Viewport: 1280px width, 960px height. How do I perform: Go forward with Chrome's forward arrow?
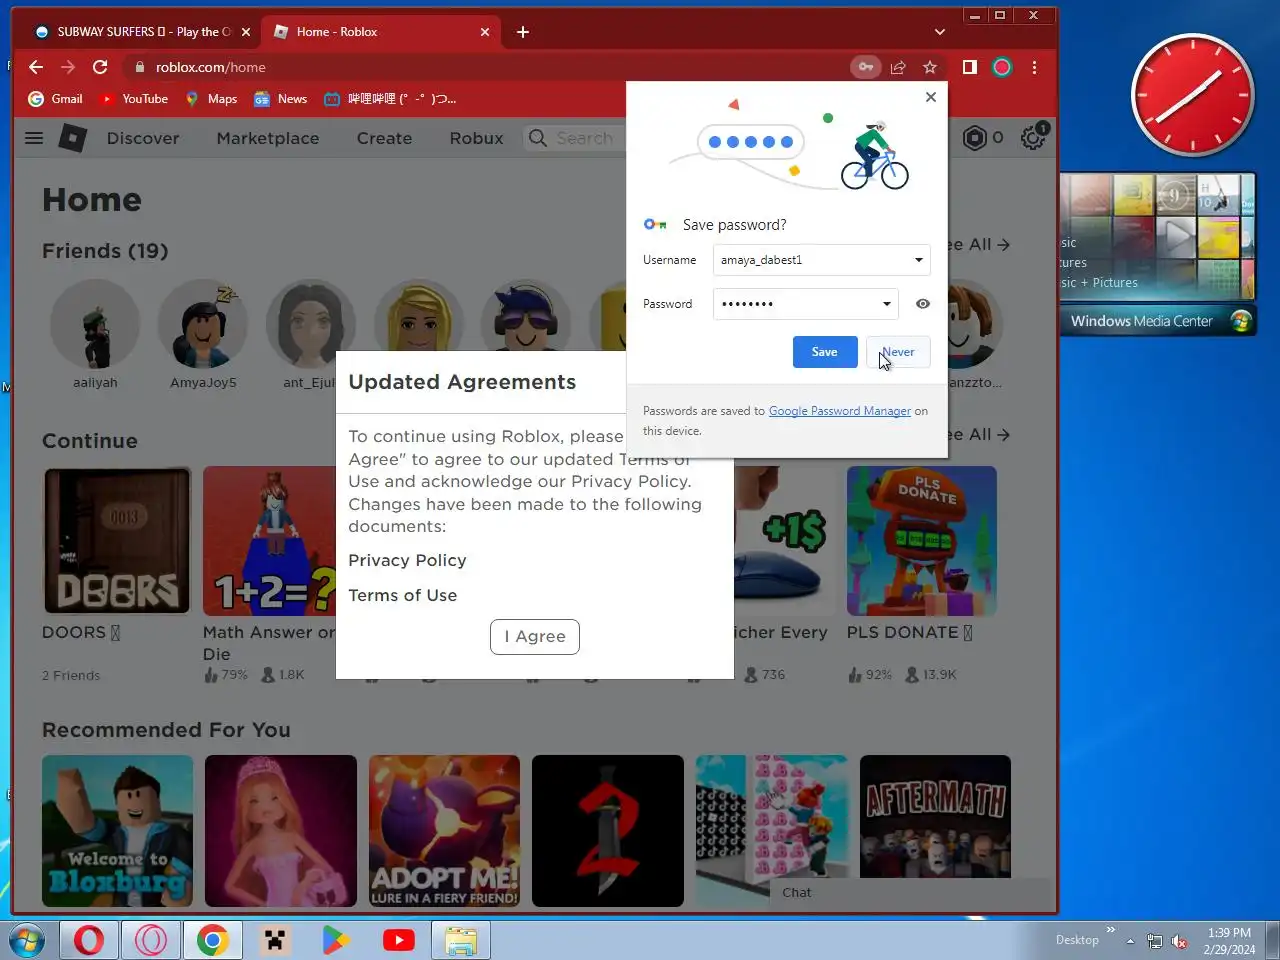pos(68,67)
